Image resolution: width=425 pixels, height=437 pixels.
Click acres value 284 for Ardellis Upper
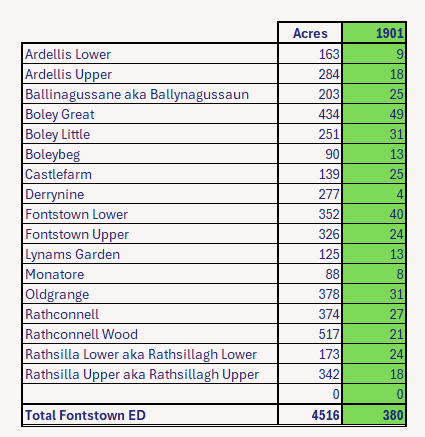pyautogui.click(x=310, y=74)
